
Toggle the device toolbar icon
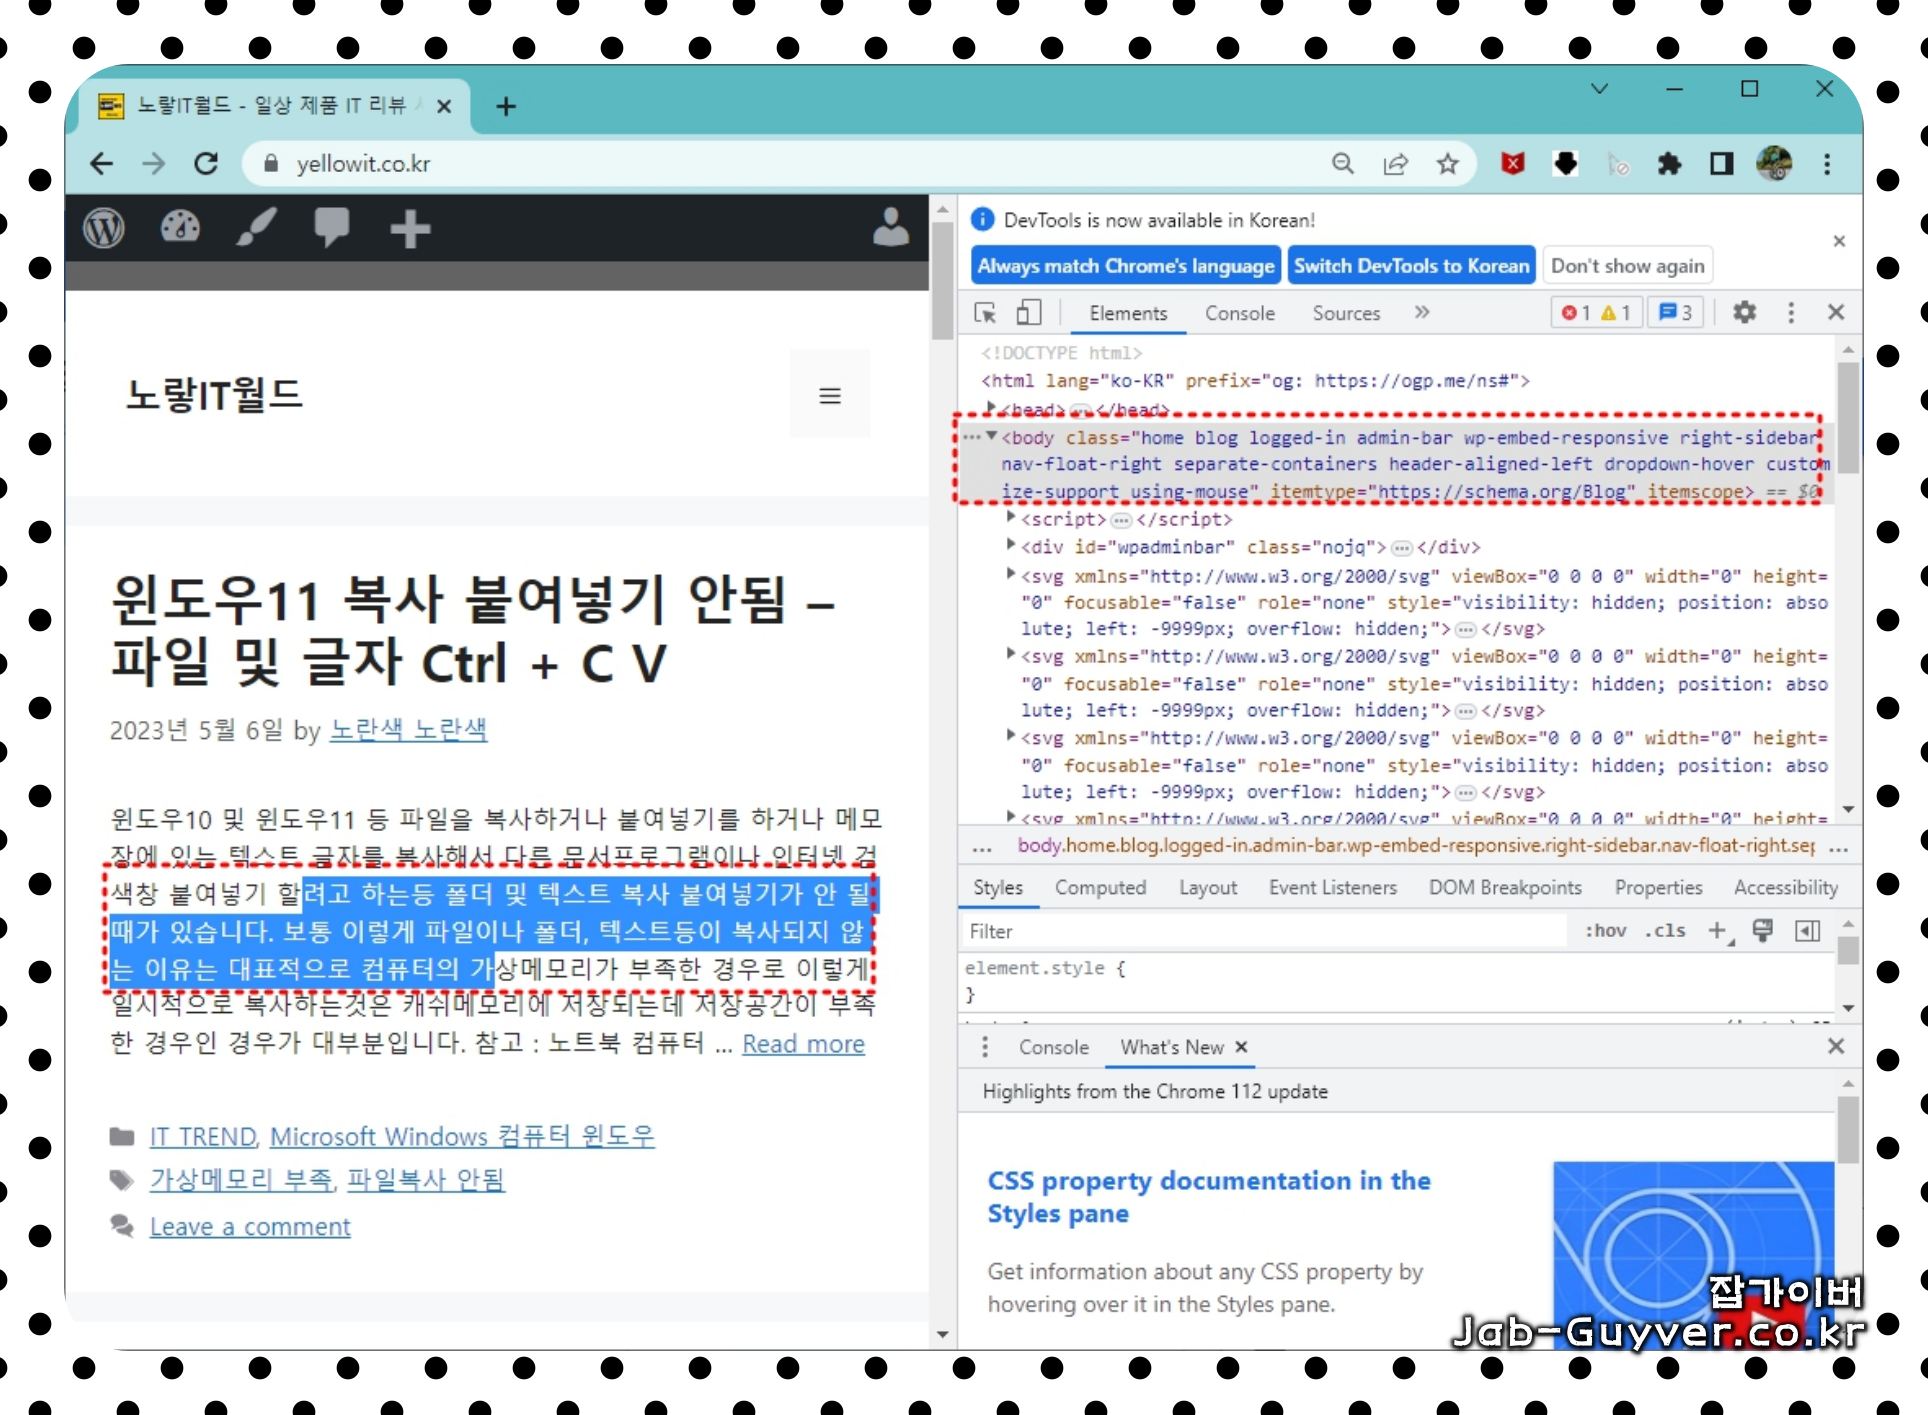[x=1028, y=313]
